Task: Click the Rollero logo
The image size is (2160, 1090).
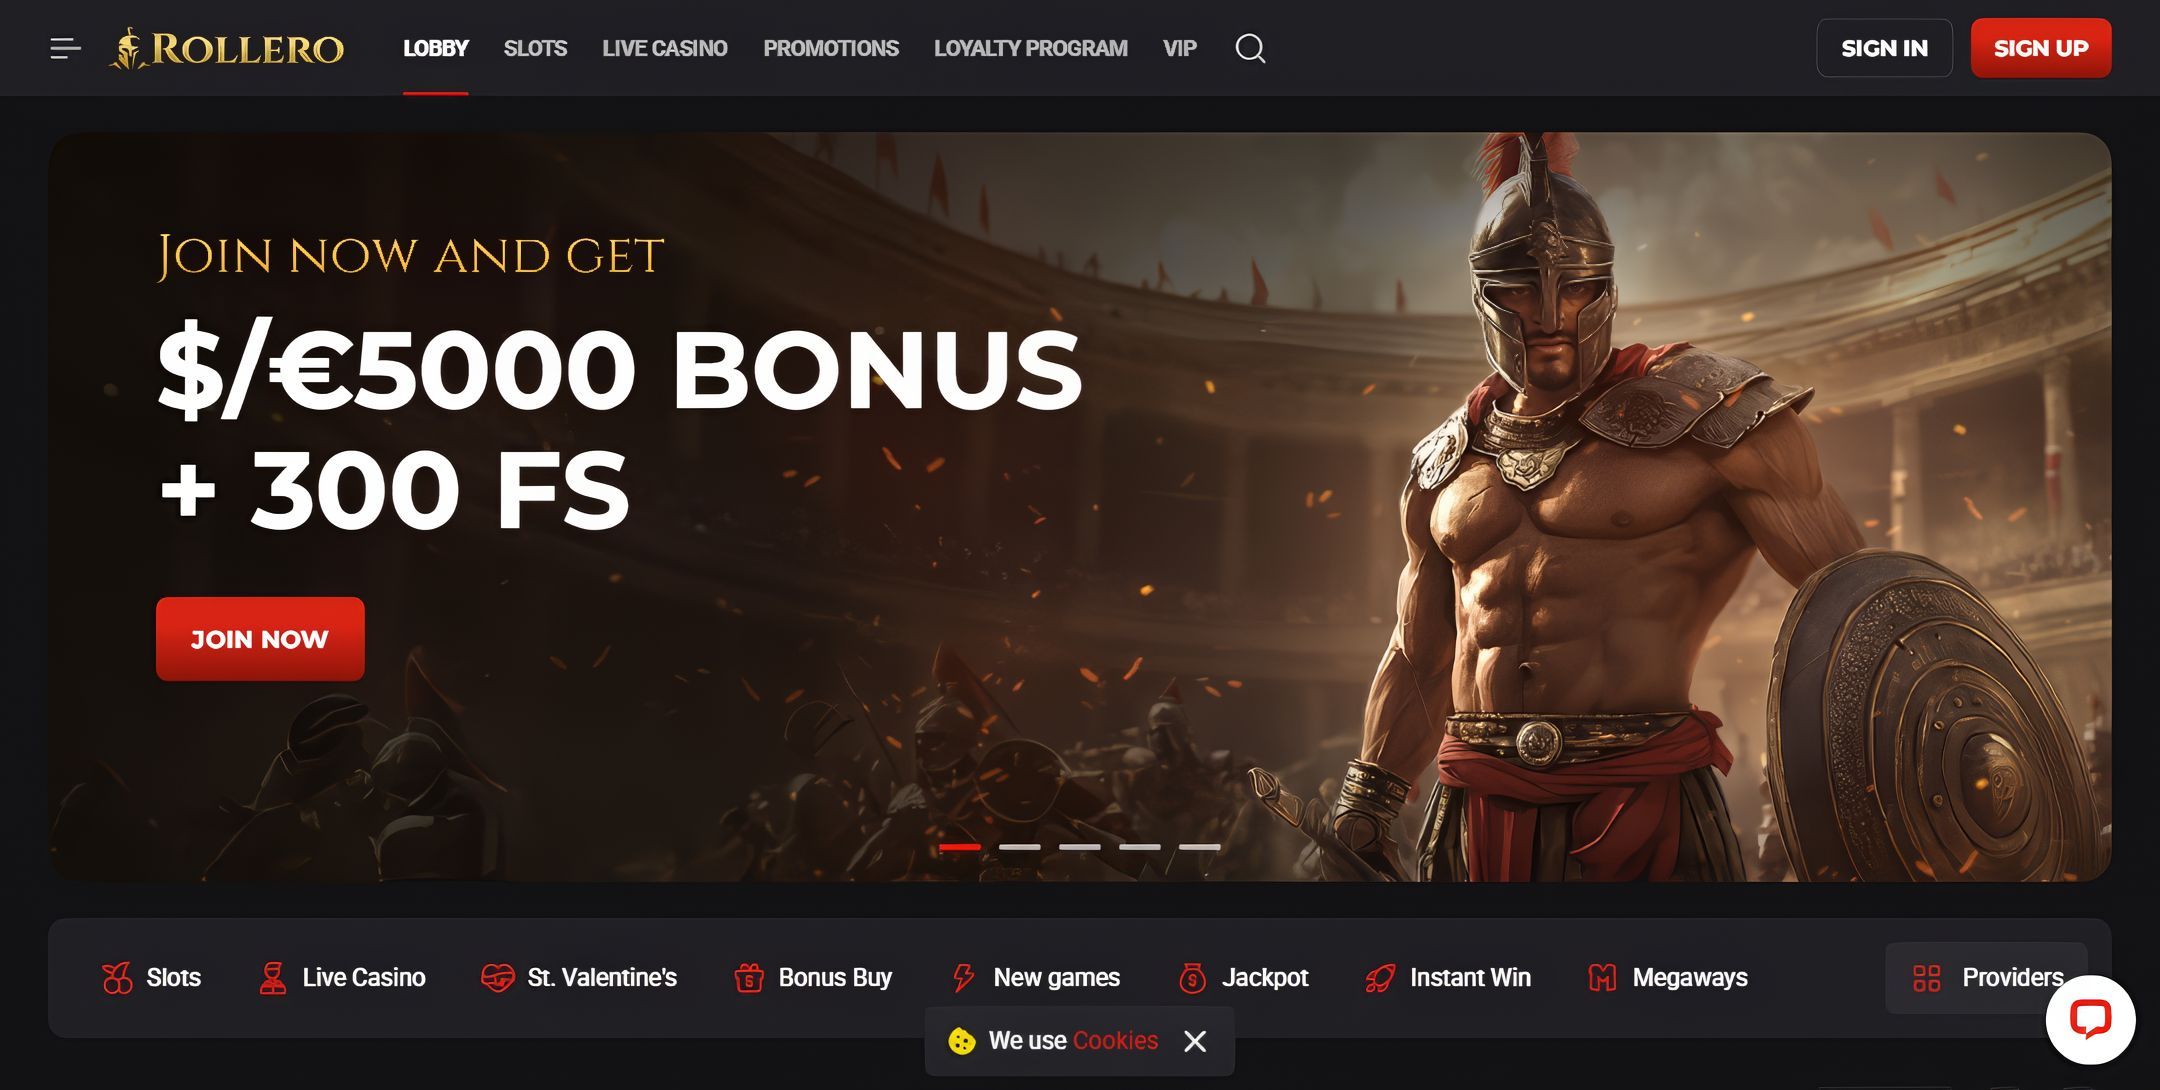Action: (x=227, y=48)
